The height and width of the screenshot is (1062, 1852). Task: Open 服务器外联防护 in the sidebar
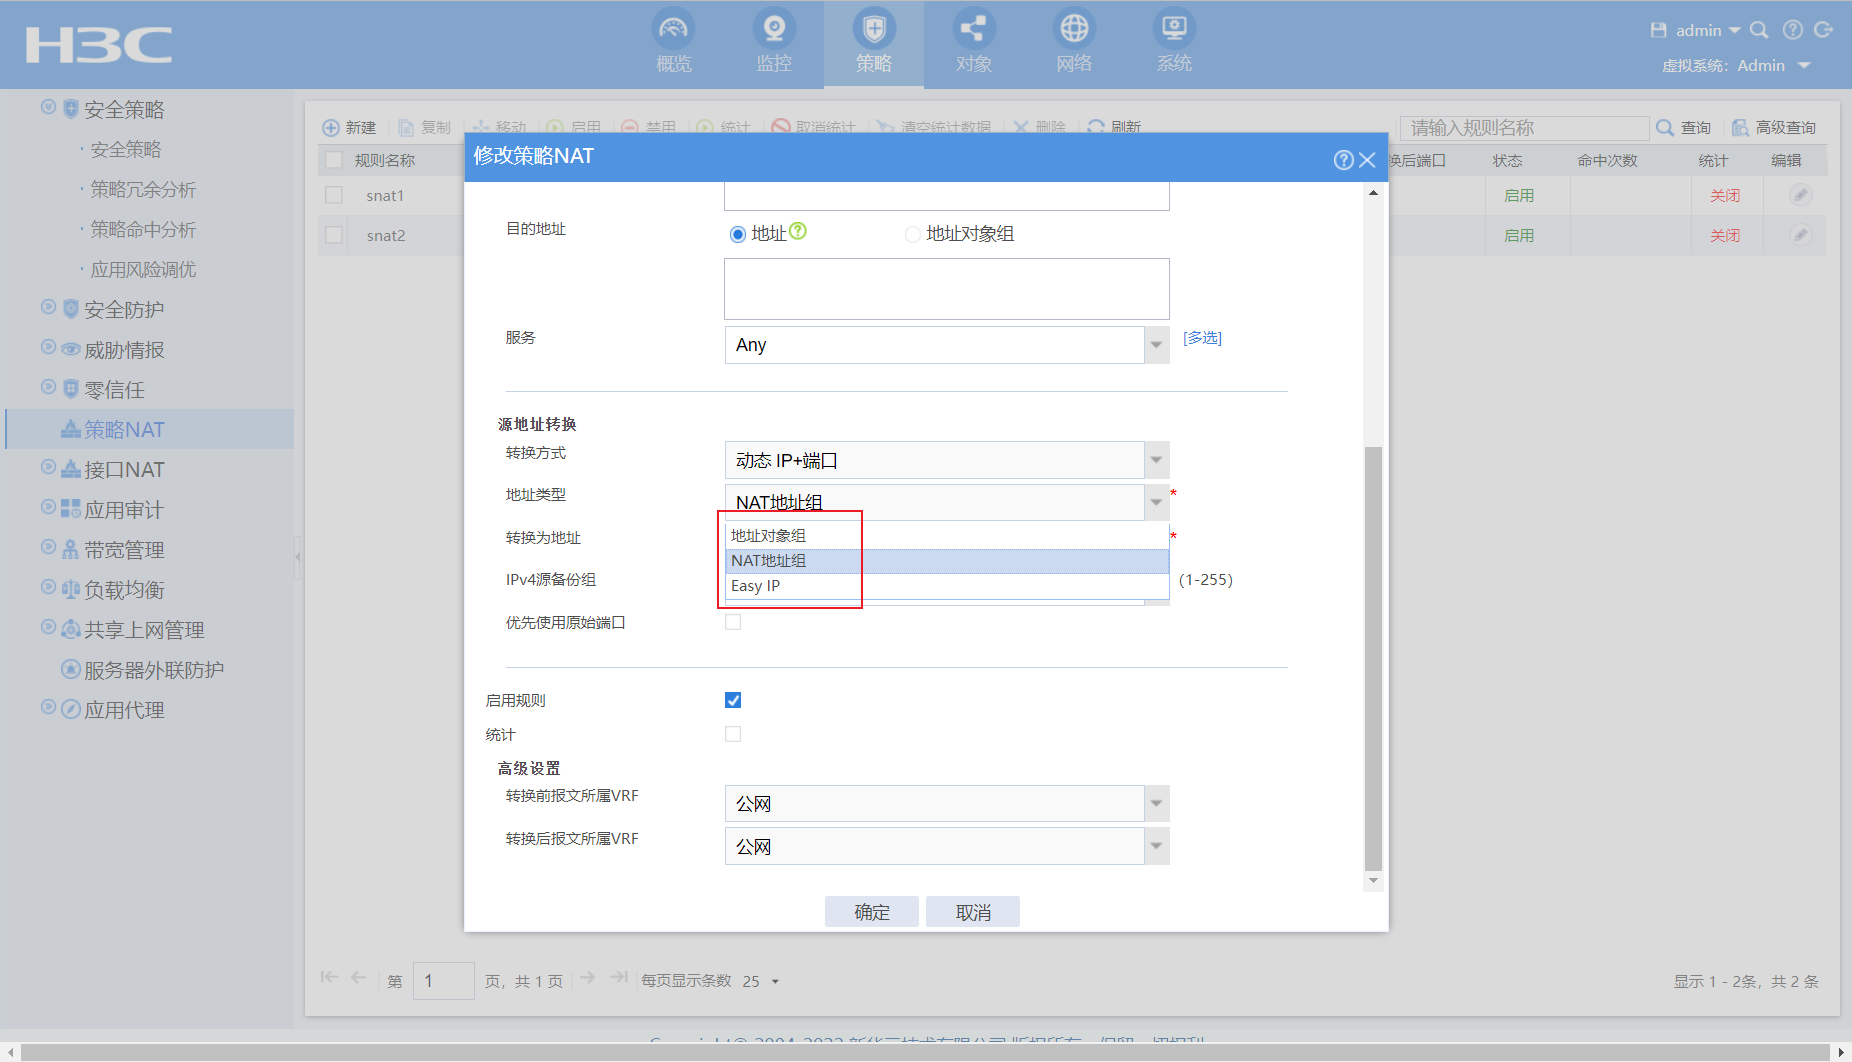pos(154,669)
